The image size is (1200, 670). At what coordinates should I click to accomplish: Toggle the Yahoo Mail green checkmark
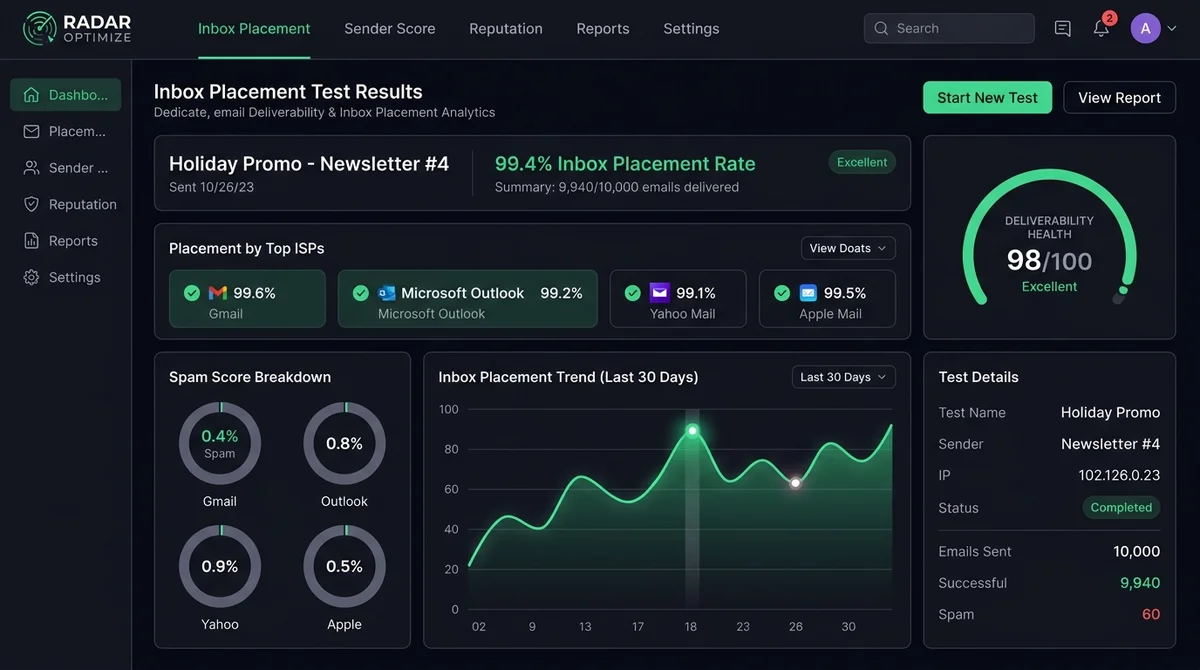tap(632, 293)
